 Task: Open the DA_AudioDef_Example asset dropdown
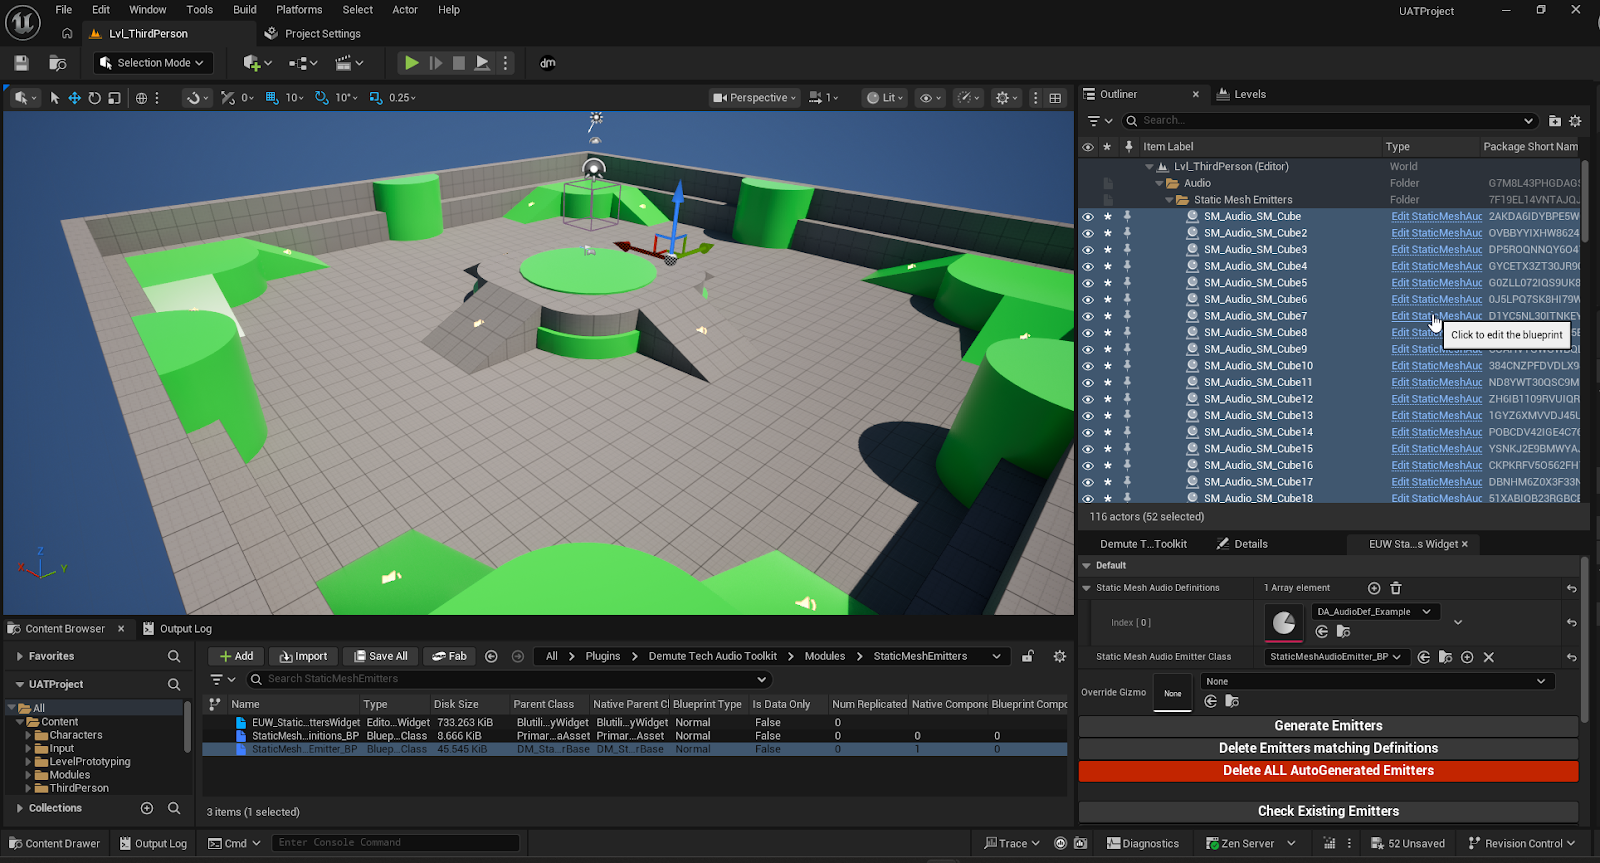[1373, 612]
